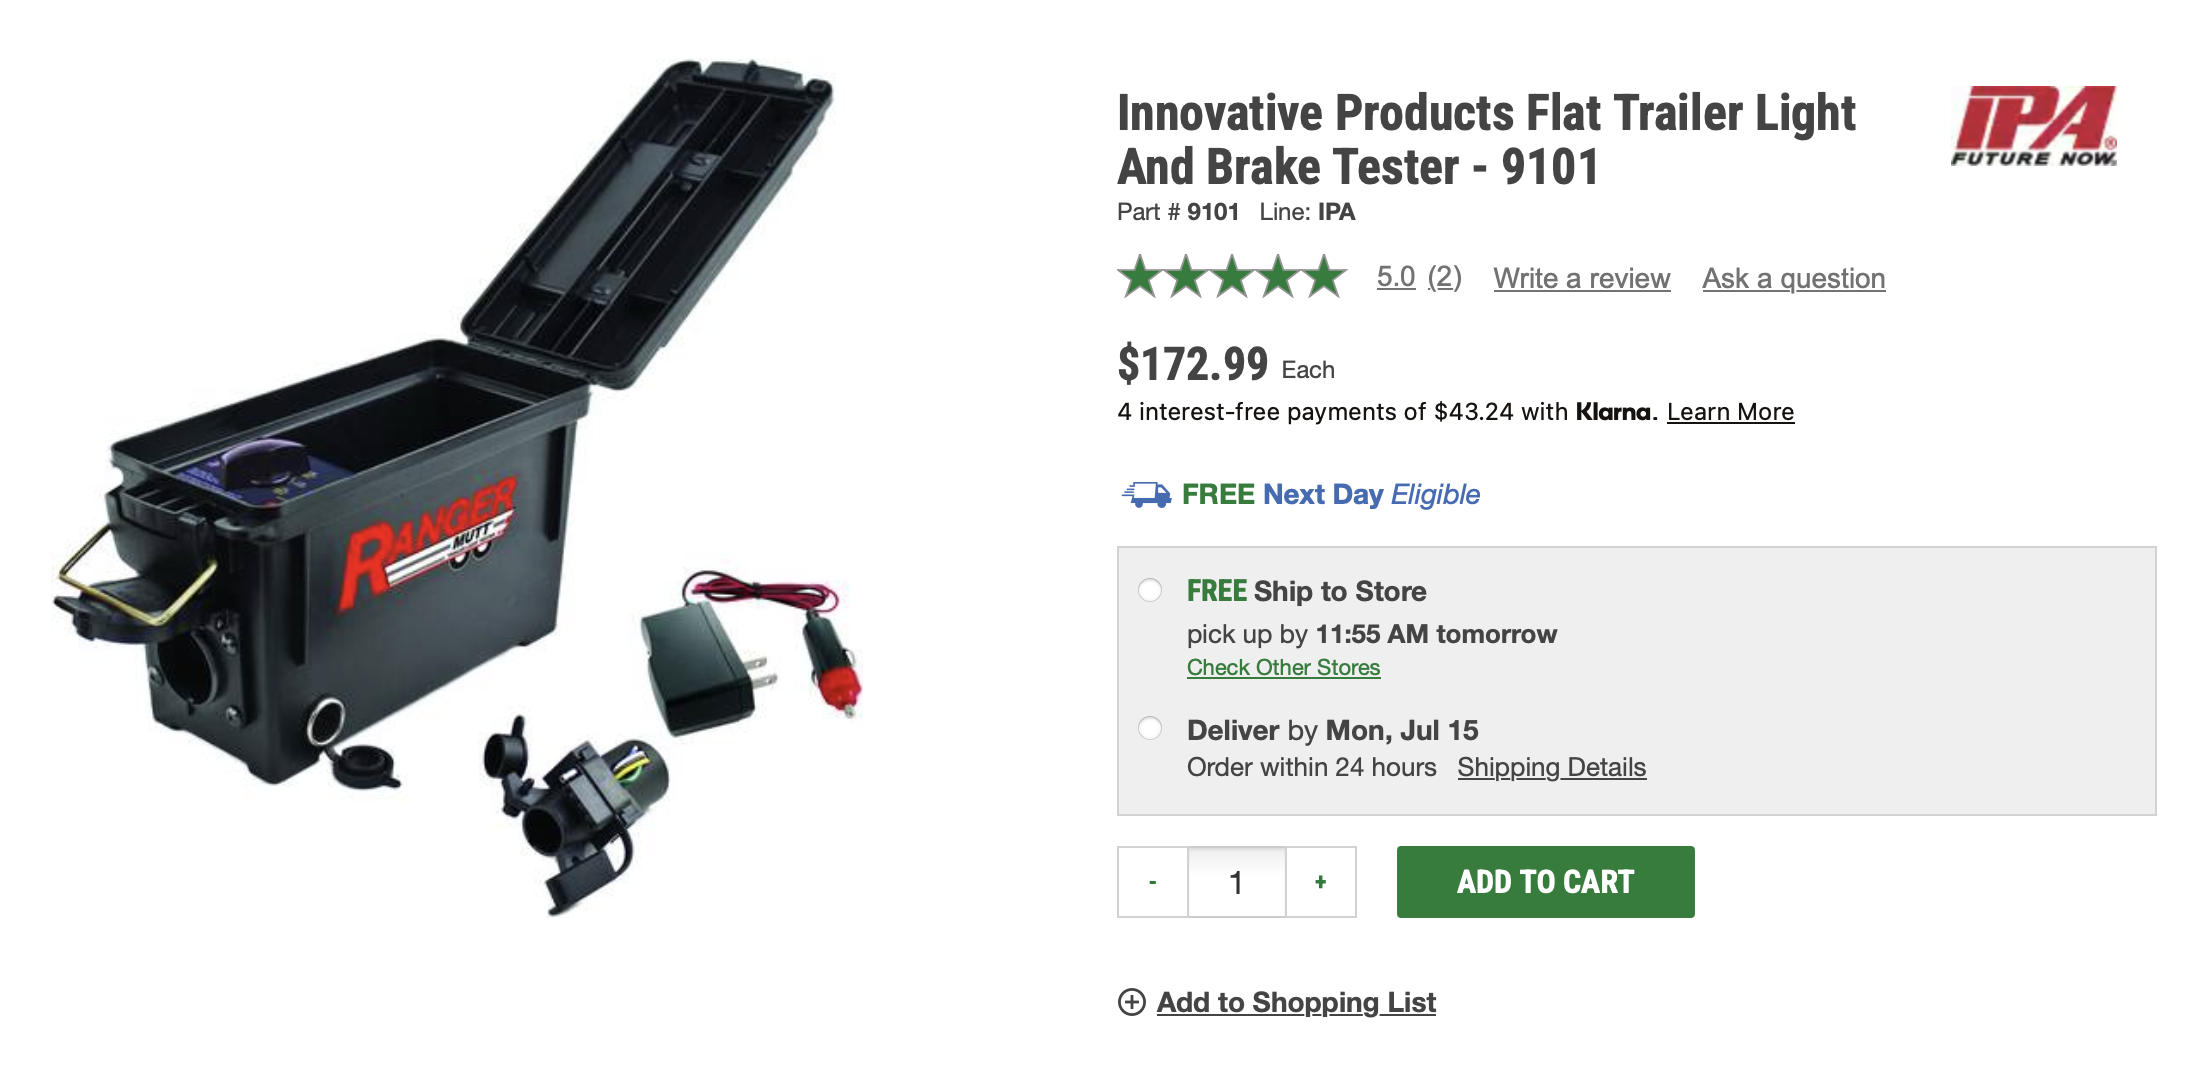
Task: Decrease quantity with the minus button
Action: (1153, 882)
